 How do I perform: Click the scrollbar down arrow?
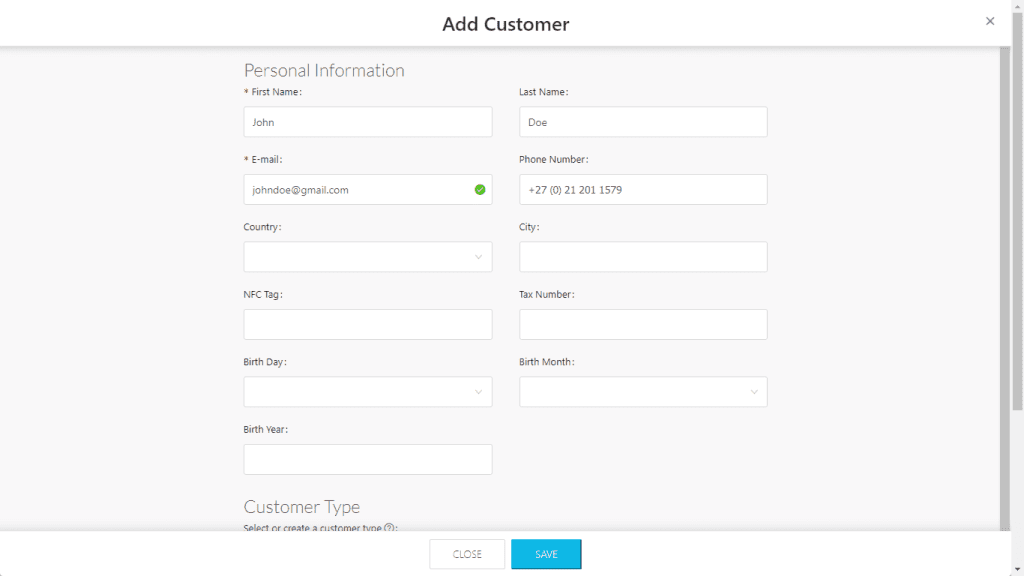point(1016,568)
